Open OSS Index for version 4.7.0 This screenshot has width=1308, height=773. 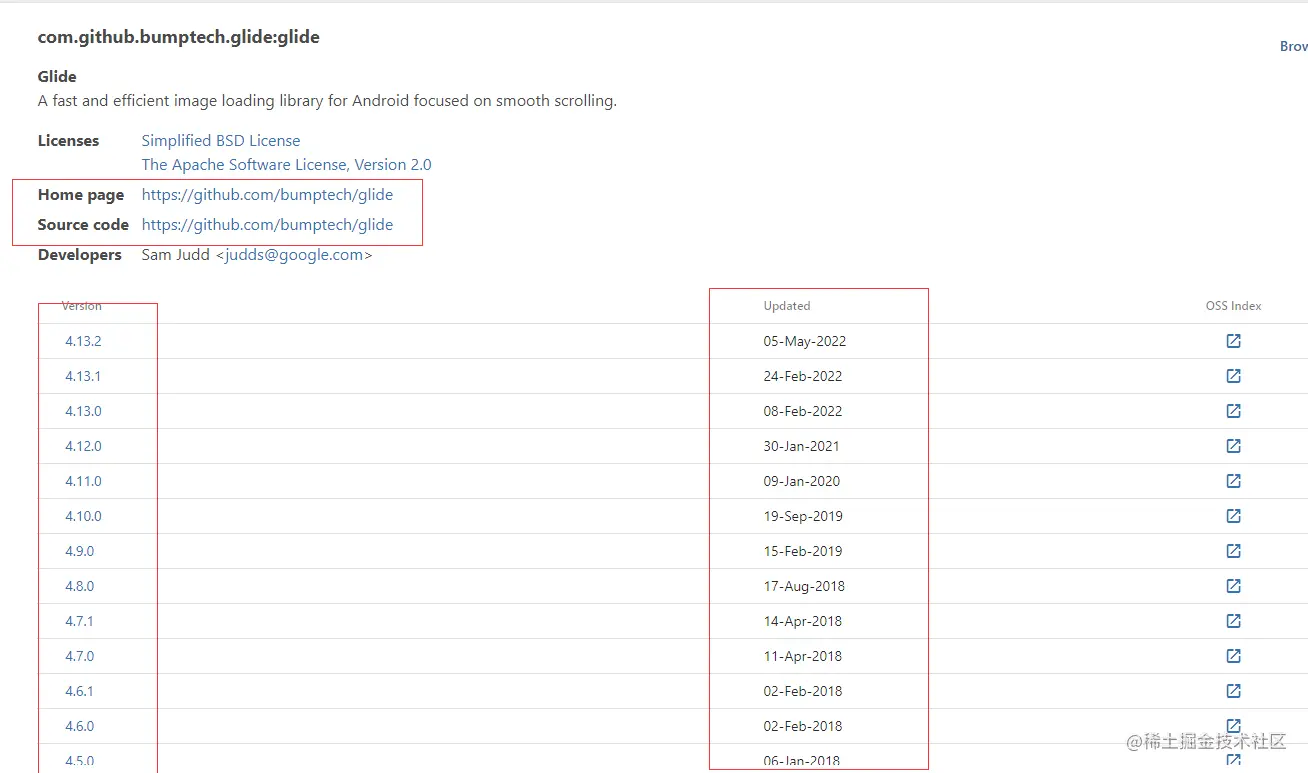(1233, 656)
